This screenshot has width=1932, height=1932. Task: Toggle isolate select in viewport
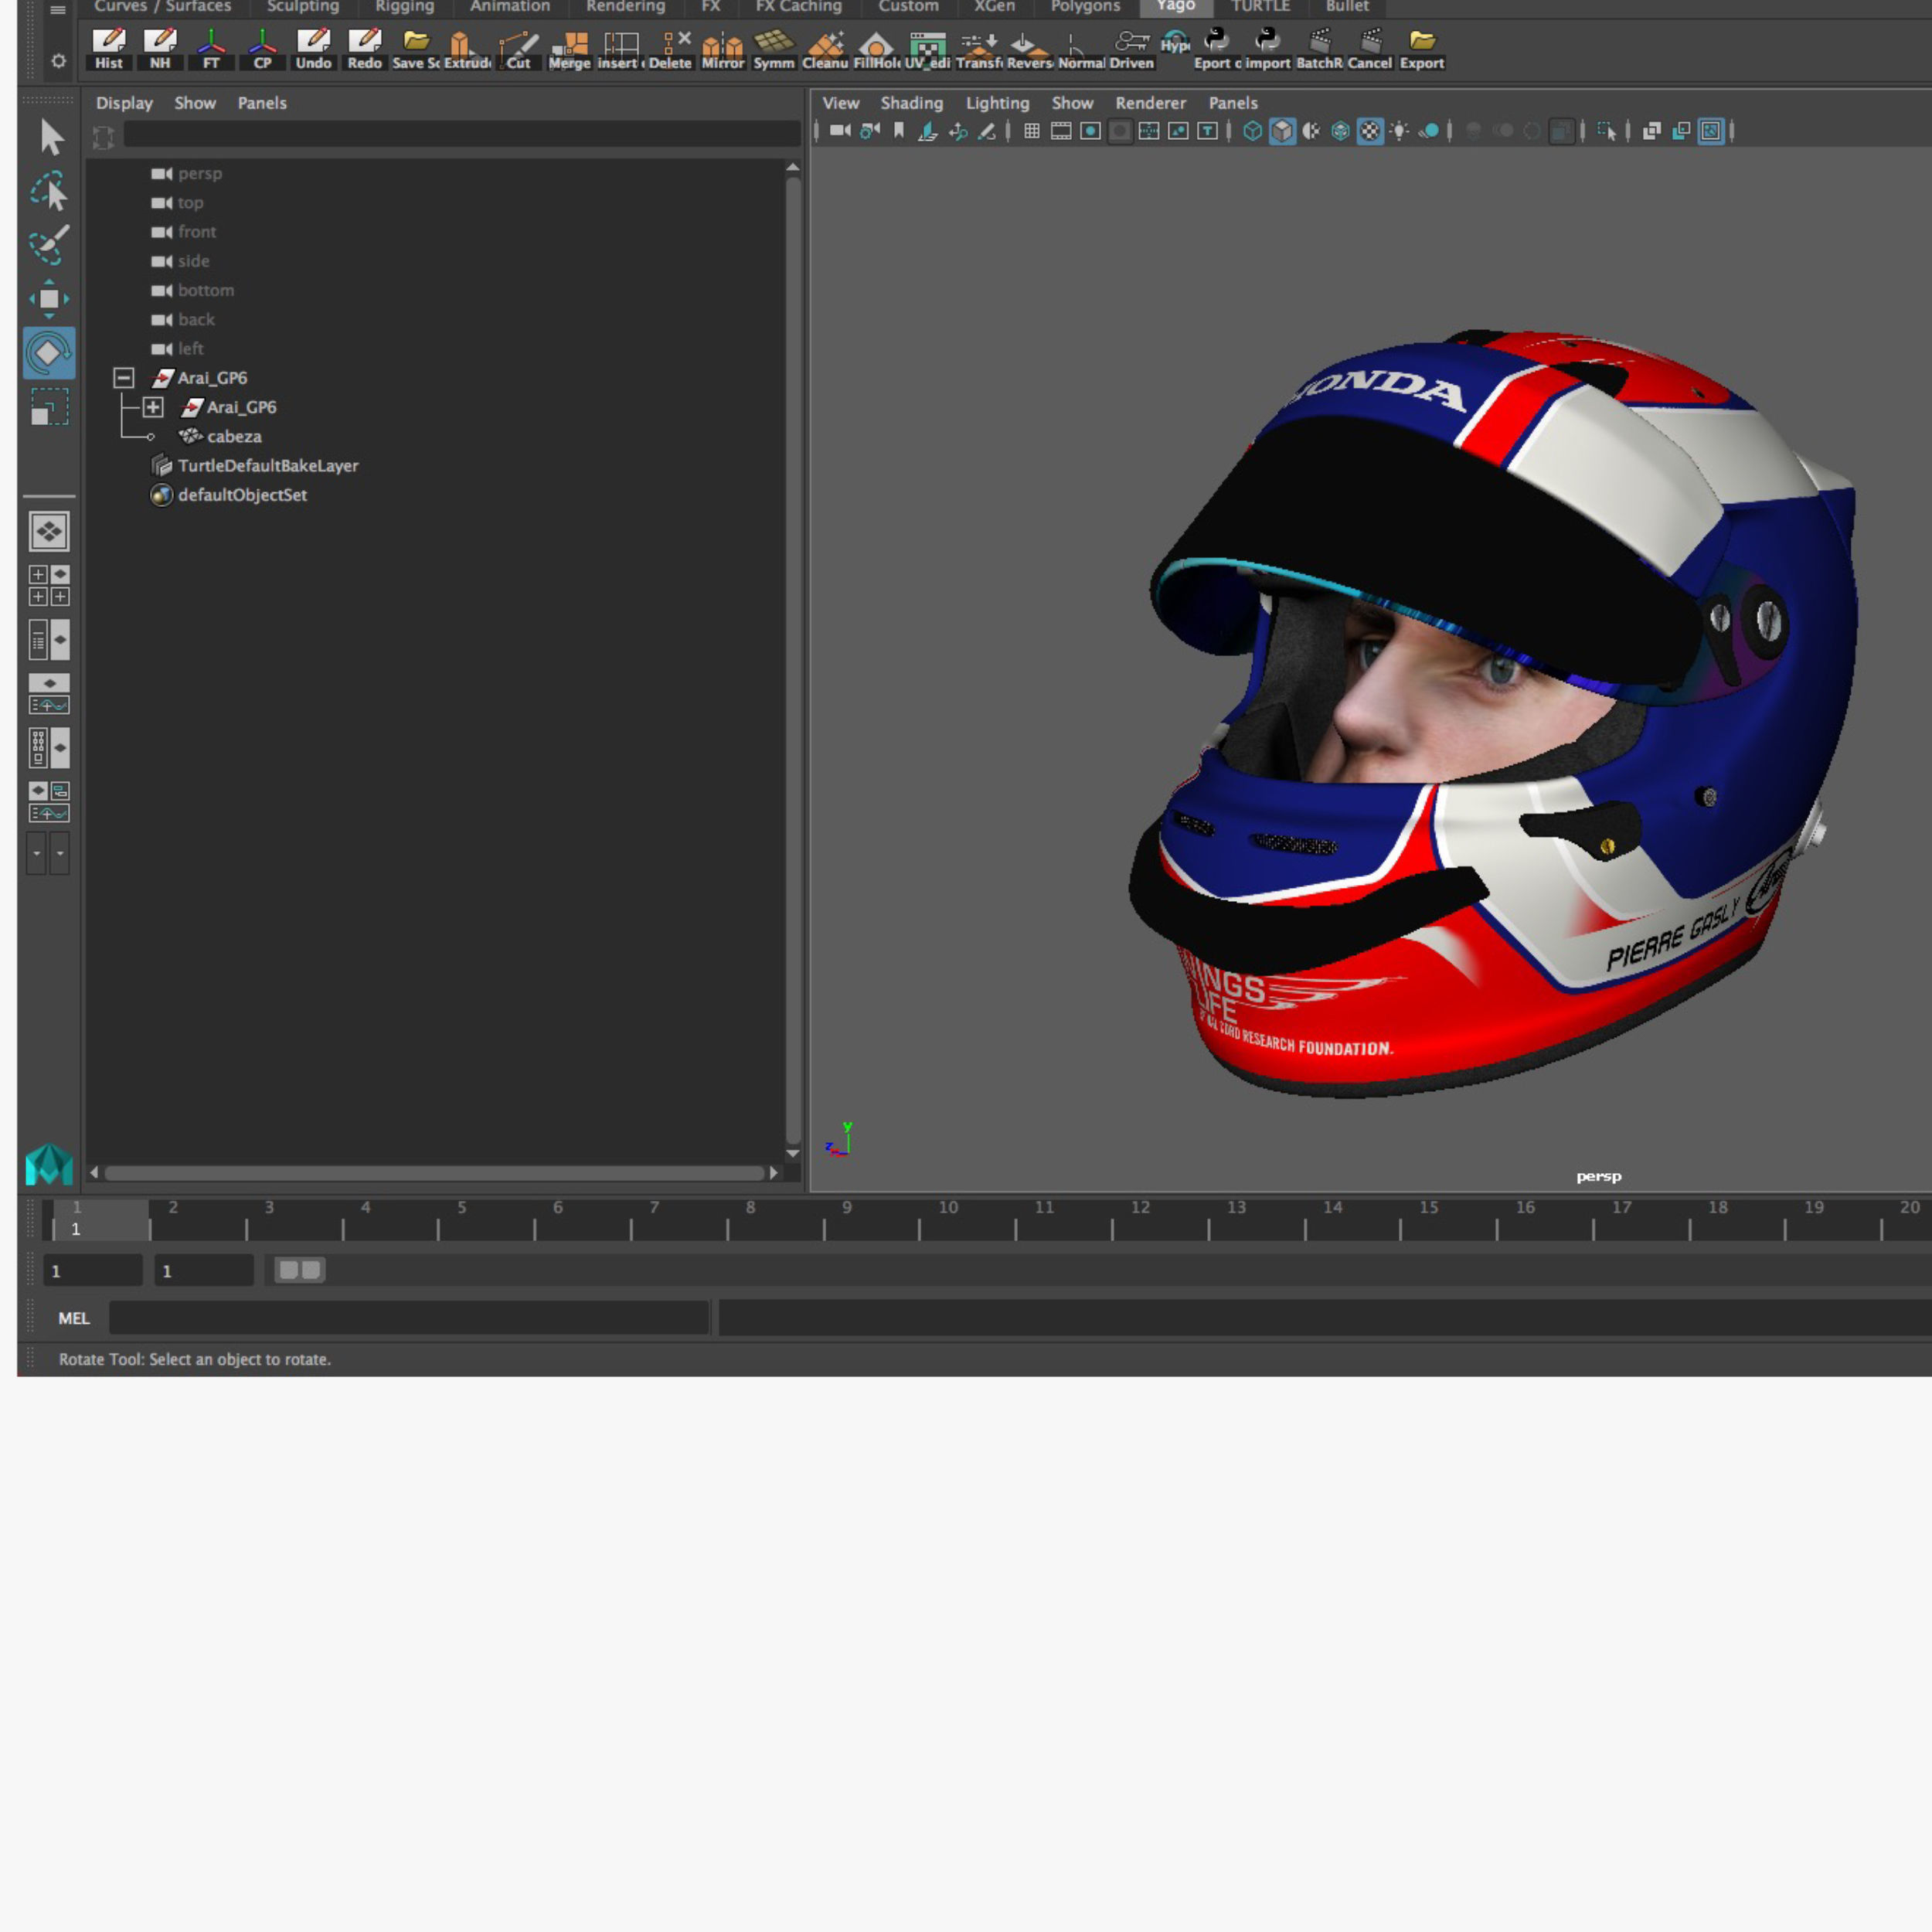(1608, 131)
